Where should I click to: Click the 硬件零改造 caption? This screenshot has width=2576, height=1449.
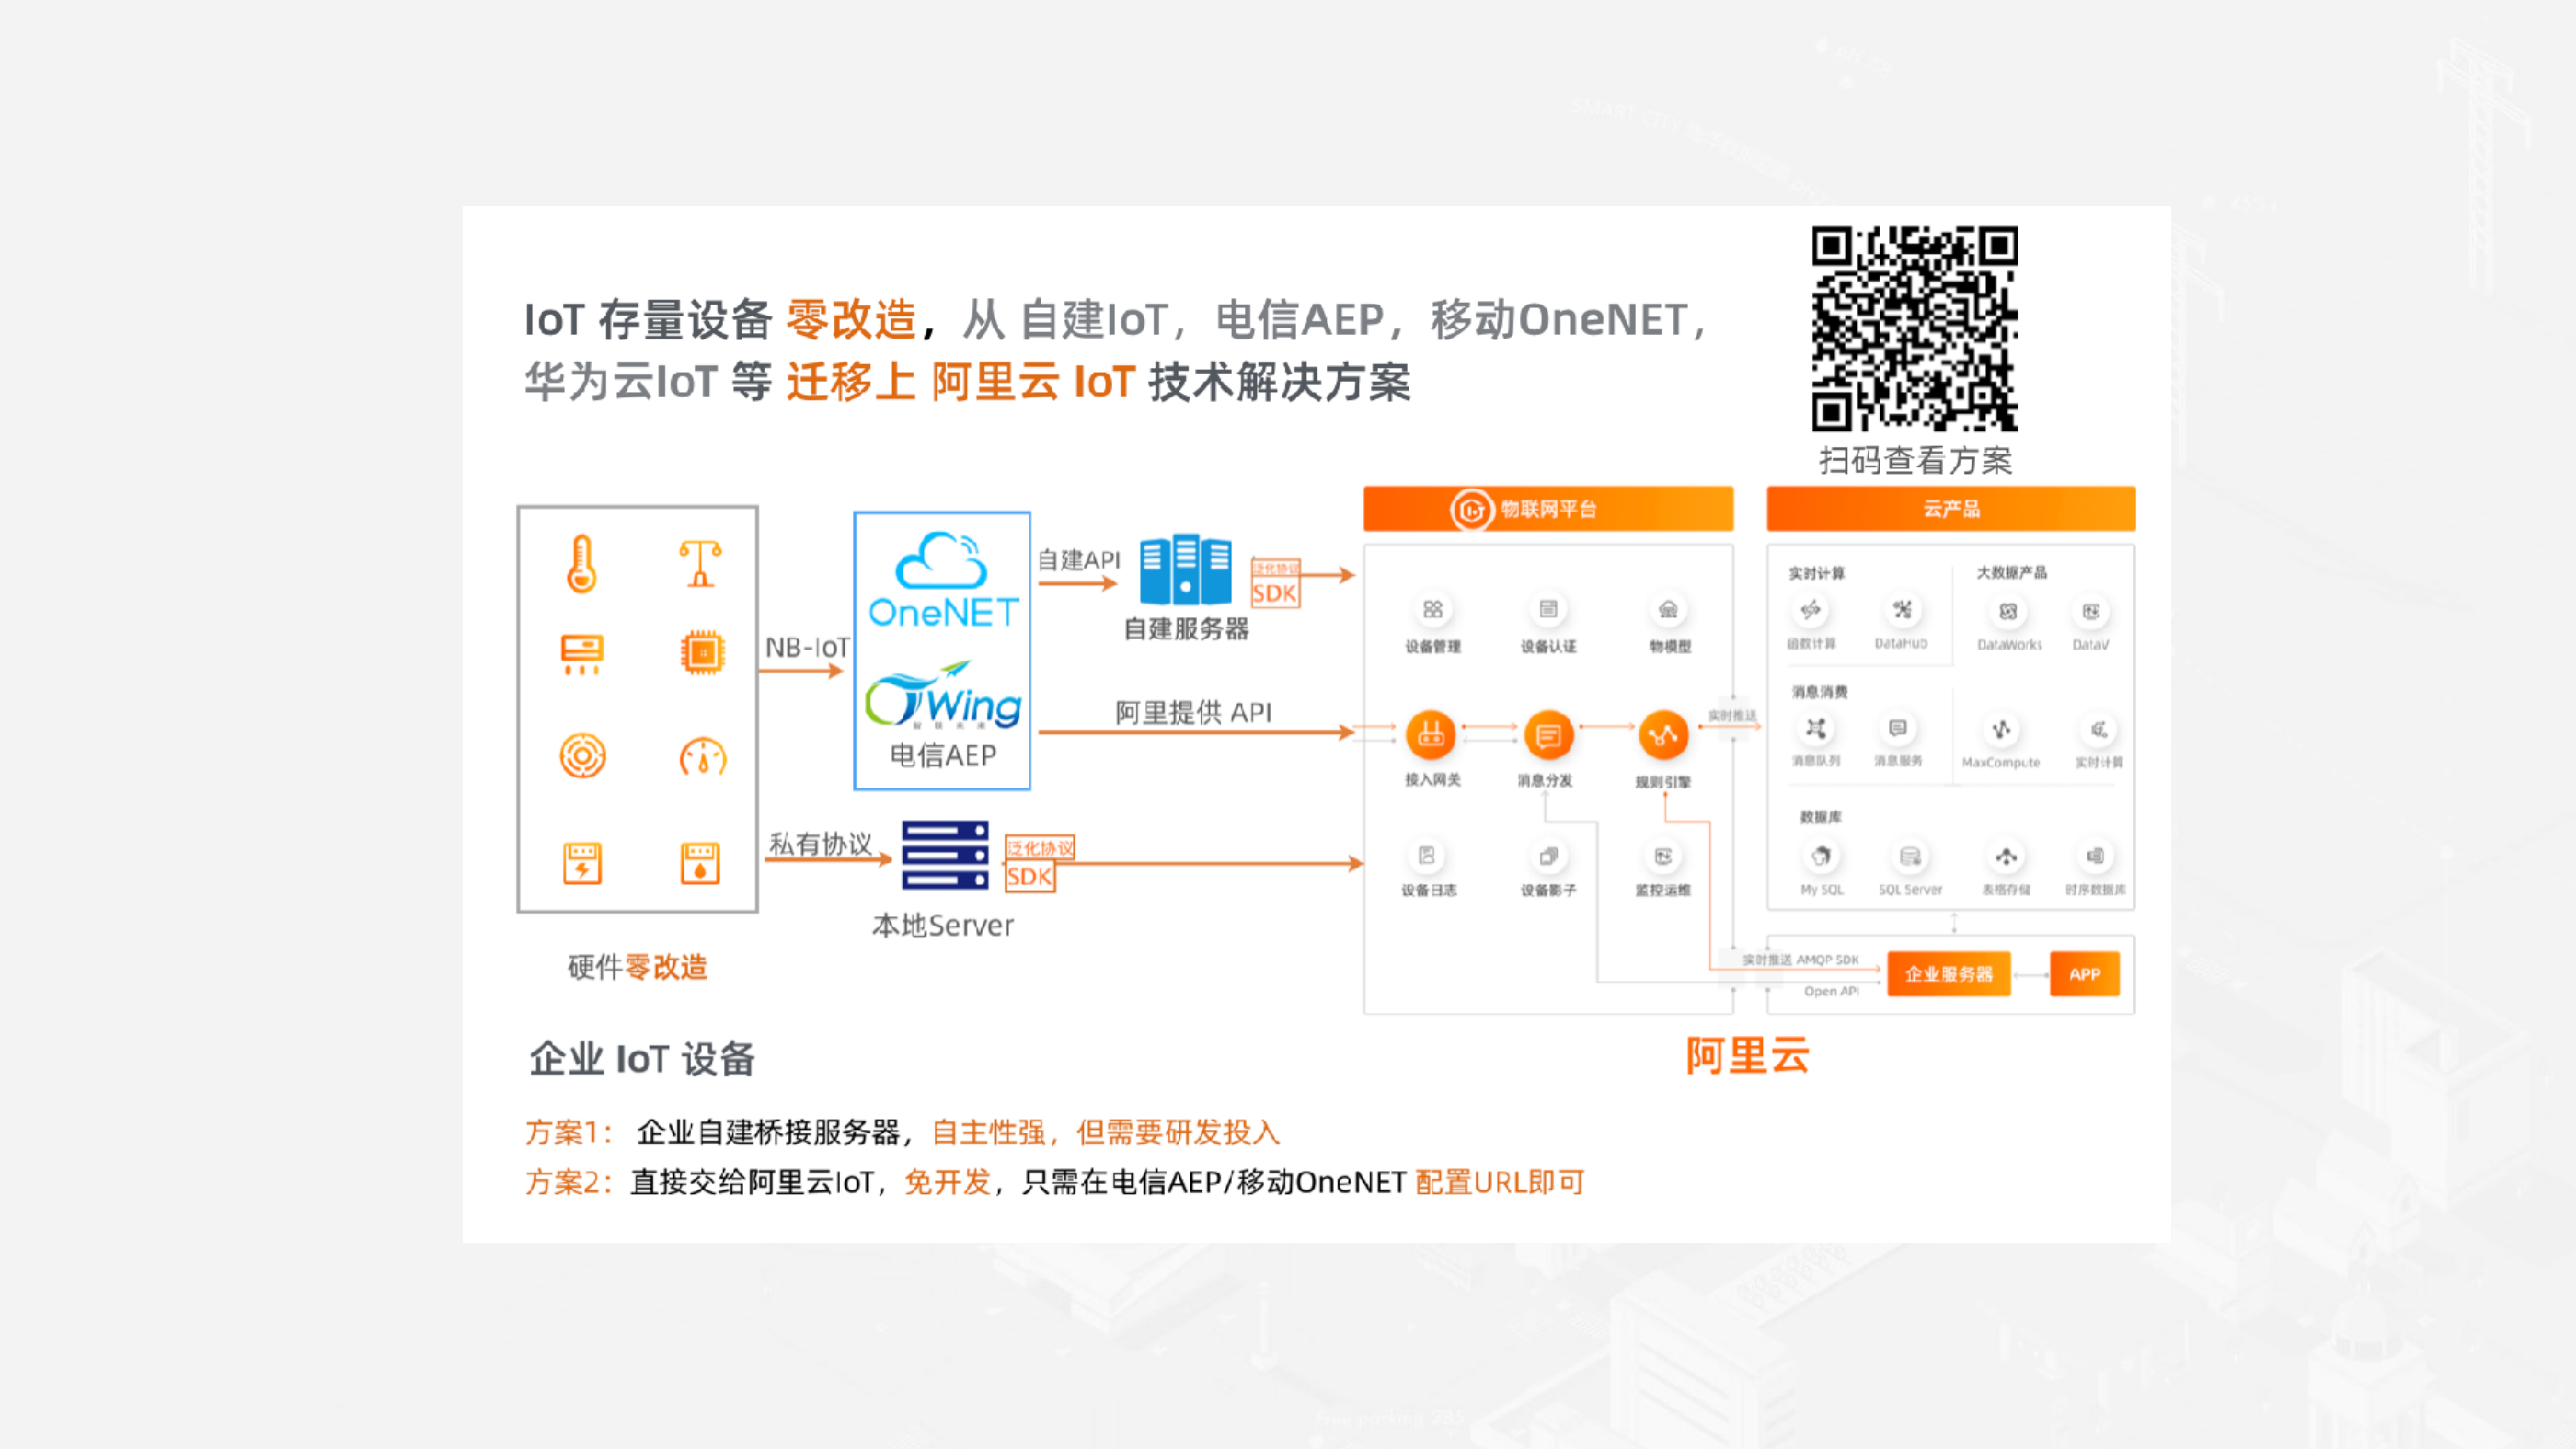point(637,967)
